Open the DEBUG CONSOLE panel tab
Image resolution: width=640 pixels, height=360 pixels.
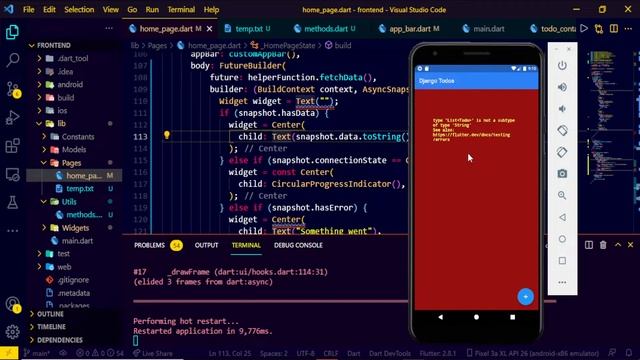point(298,245)
